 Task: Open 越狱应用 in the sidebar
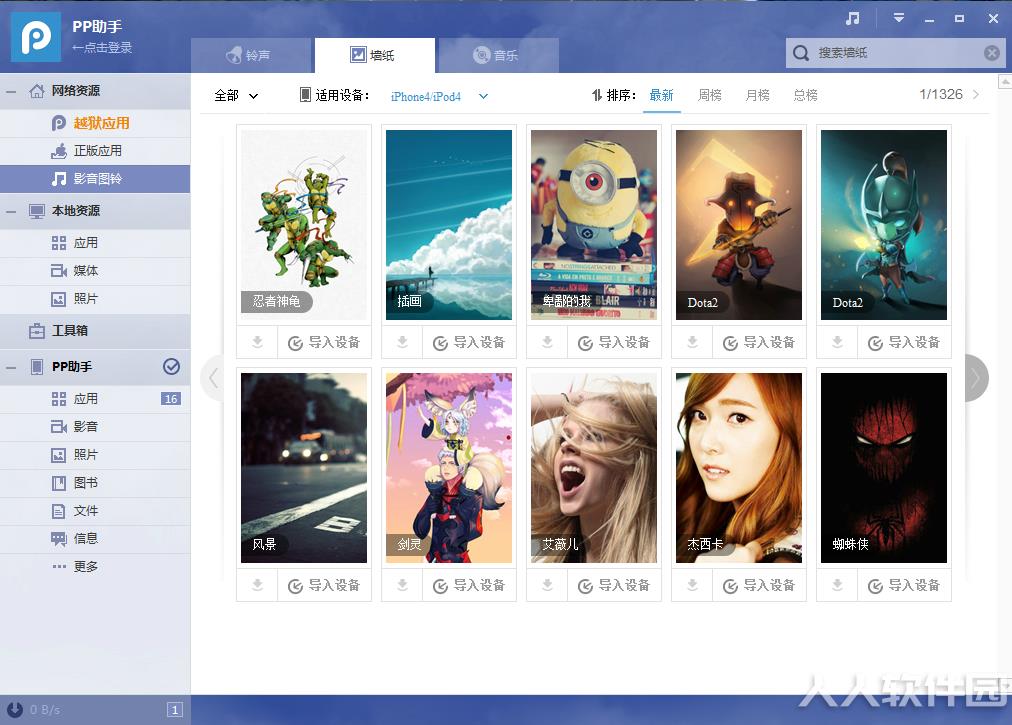click(x=96, y=123)
